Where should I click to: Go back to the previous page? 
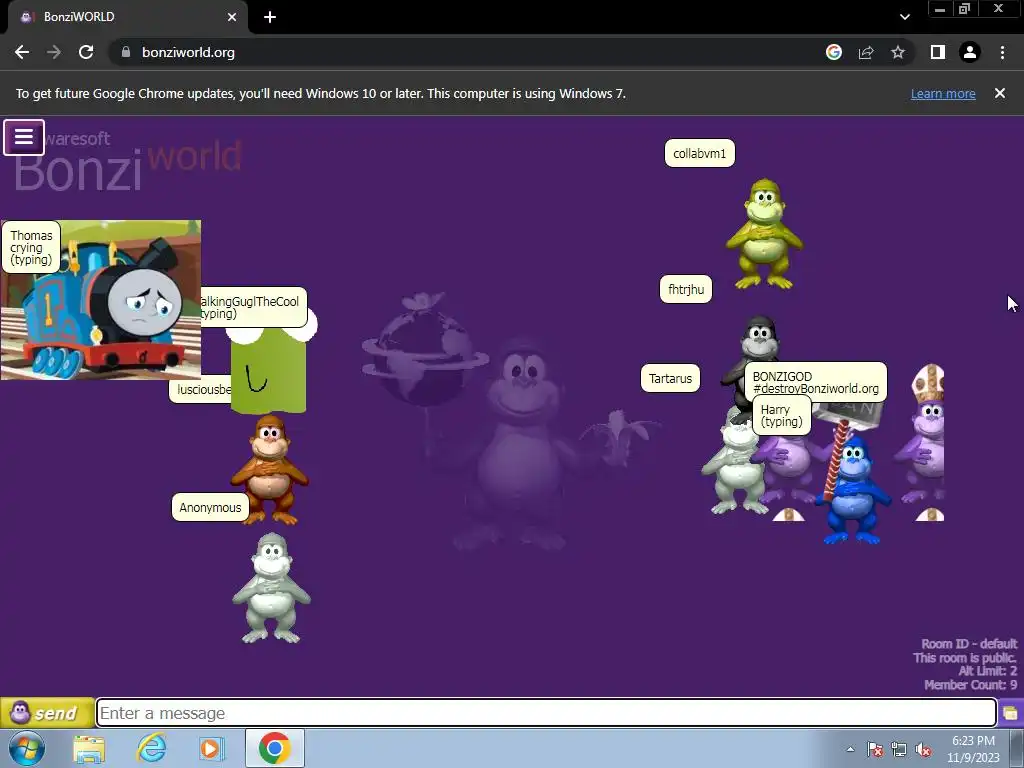[x=22, y=52]
